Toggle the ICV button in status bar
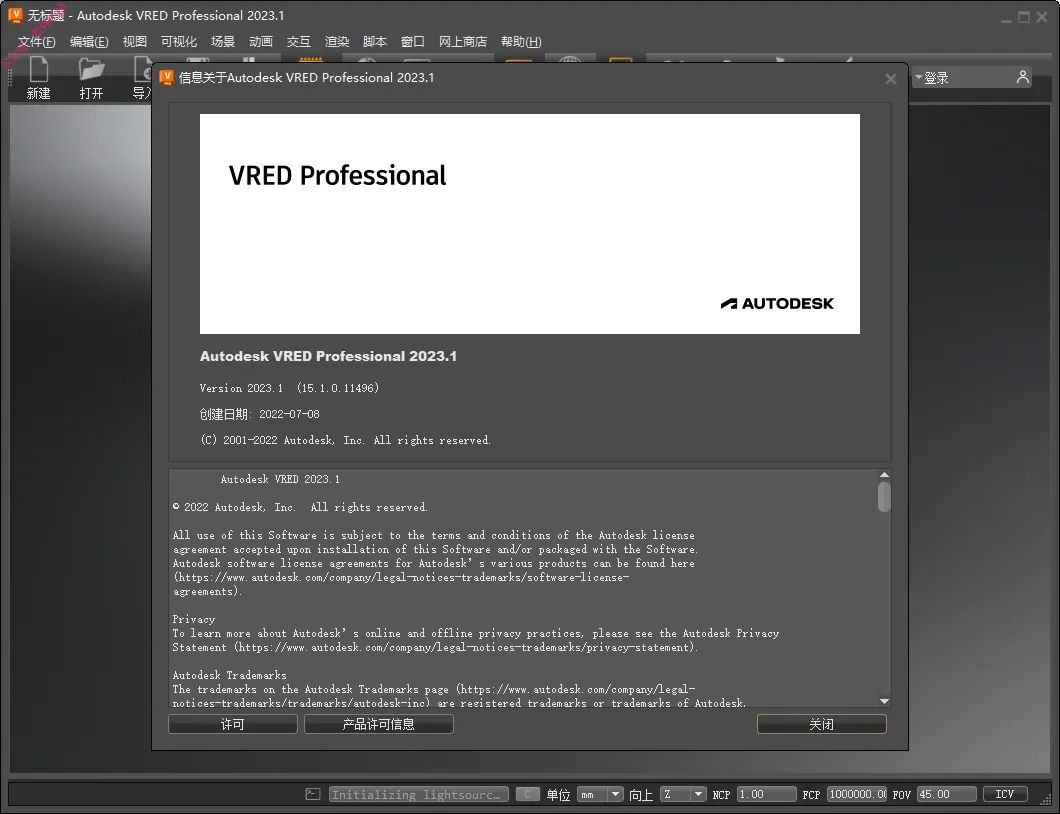 point(1005,794)
